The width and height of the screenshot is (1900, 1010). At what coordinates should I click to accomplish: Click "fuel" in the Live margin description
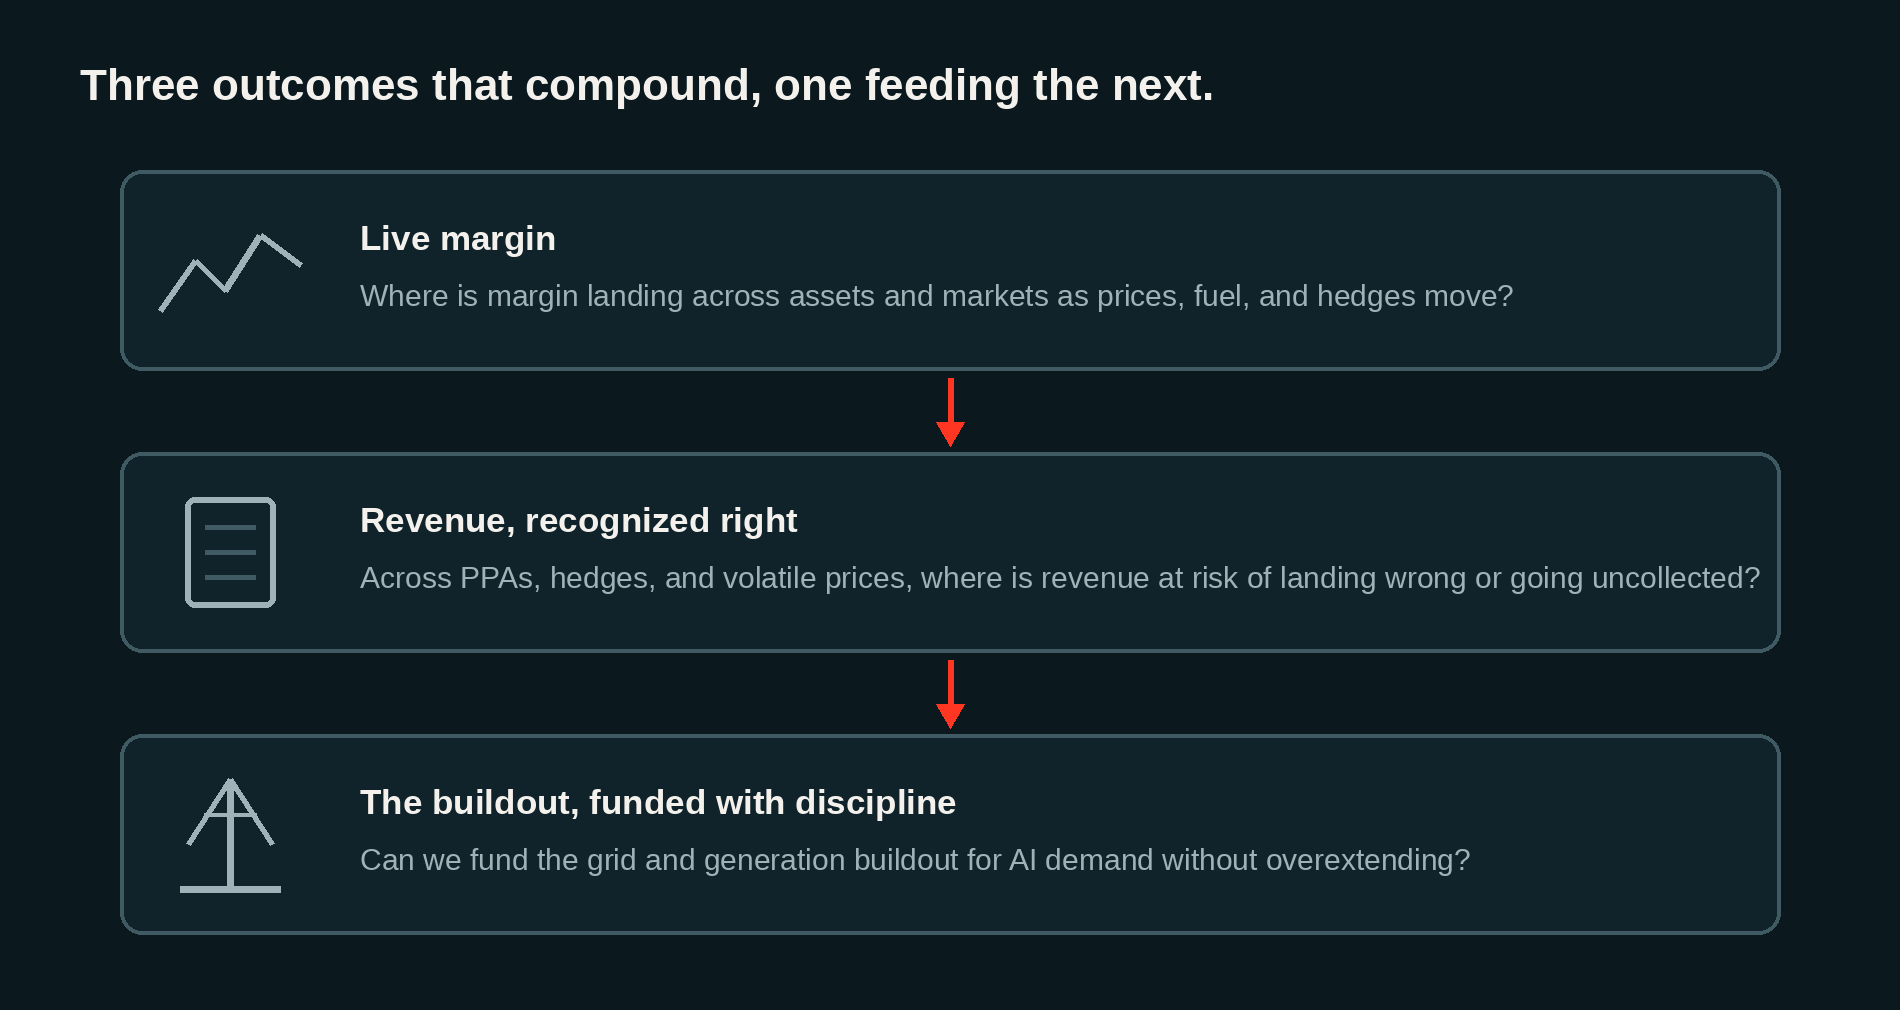(1216, 296)
